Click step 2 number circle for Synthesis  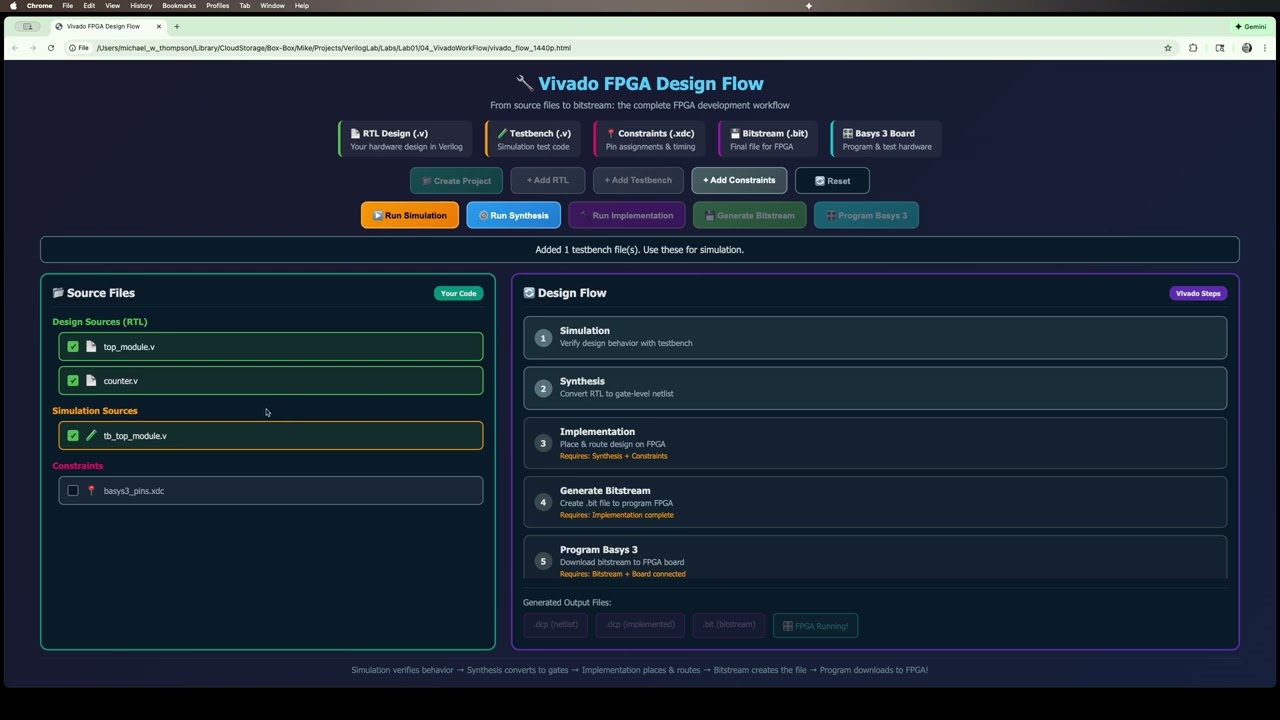[x=543, y=389]
